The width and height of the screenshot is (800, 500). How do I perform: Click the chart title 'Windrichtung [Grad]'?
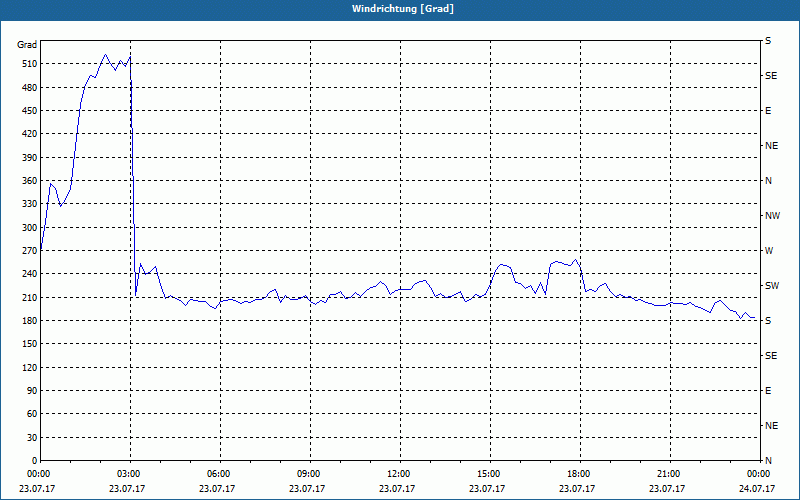click(x=403, y=9)
